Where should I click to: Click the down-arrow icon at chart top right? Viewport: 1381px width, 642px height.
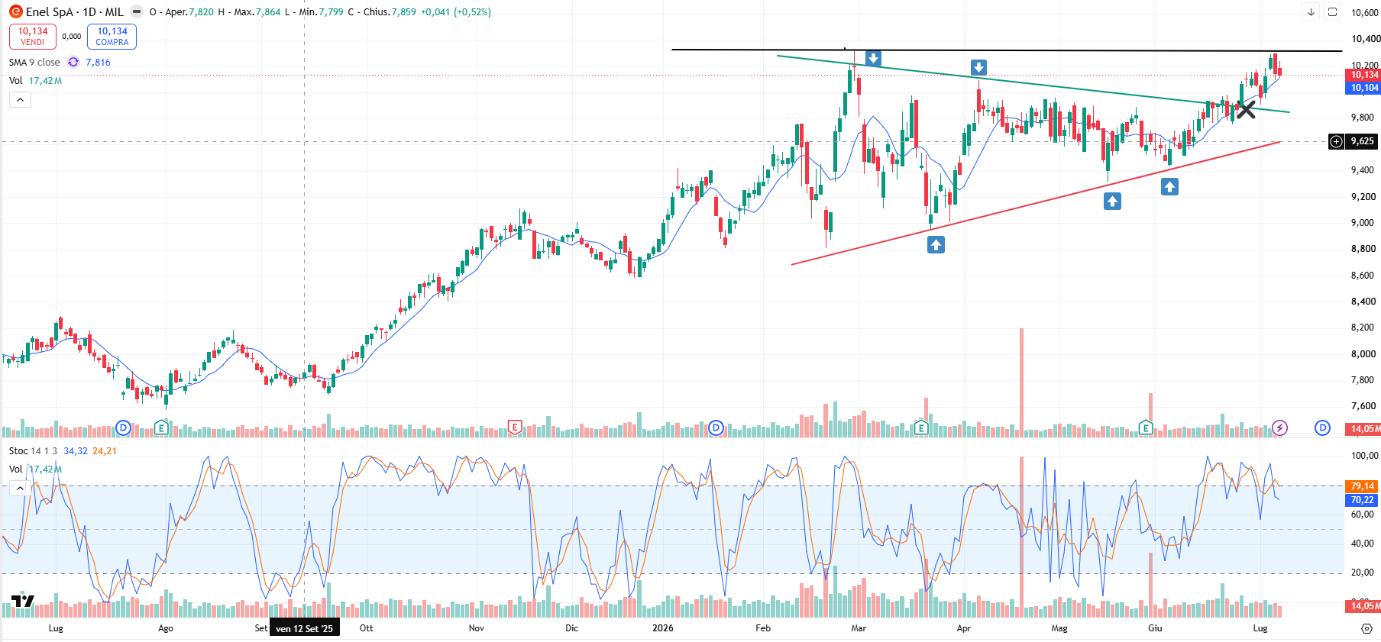(x=1311, y=12)
